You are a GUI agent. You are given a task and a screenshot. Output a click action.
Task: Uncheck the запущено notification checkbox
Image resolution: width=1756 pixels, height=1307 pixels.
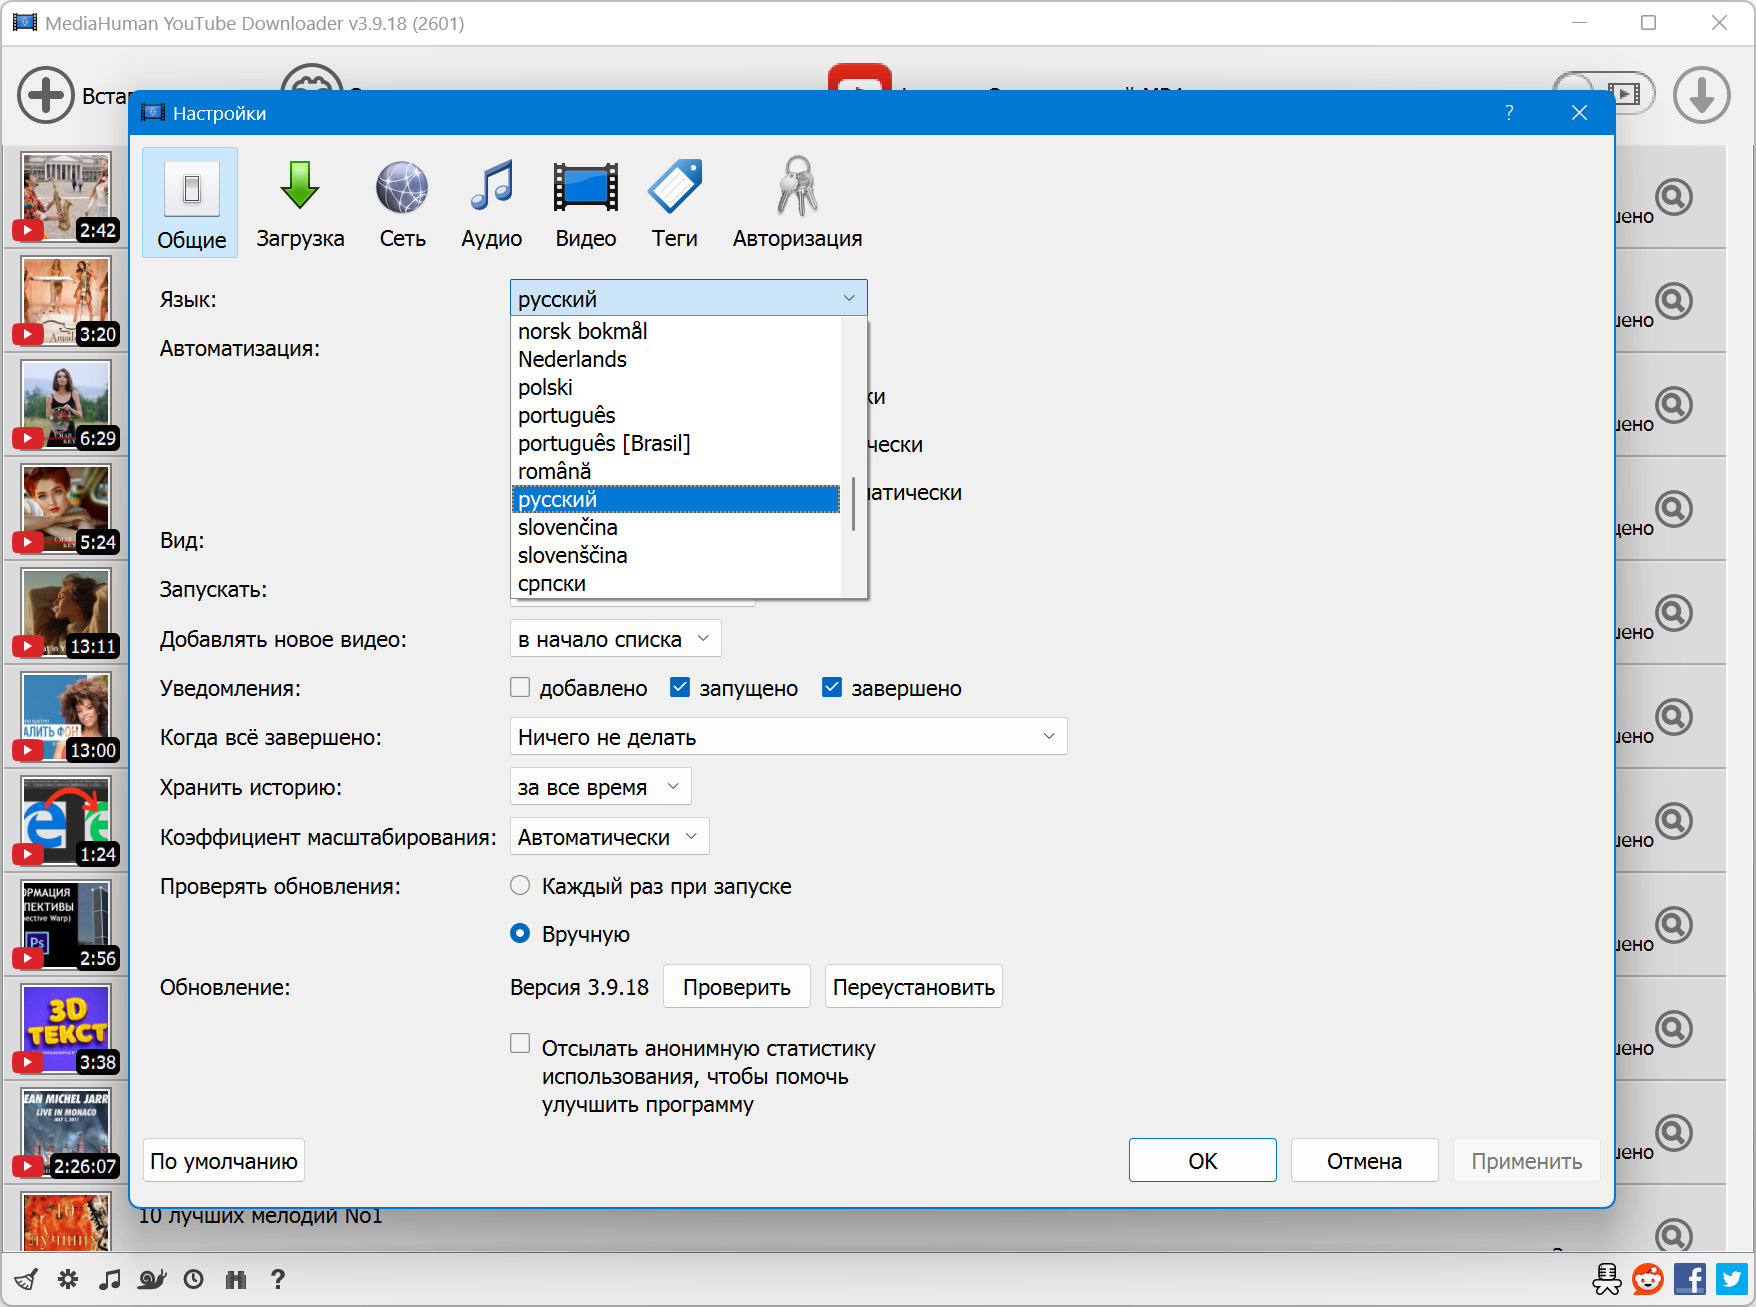(680, 687)
